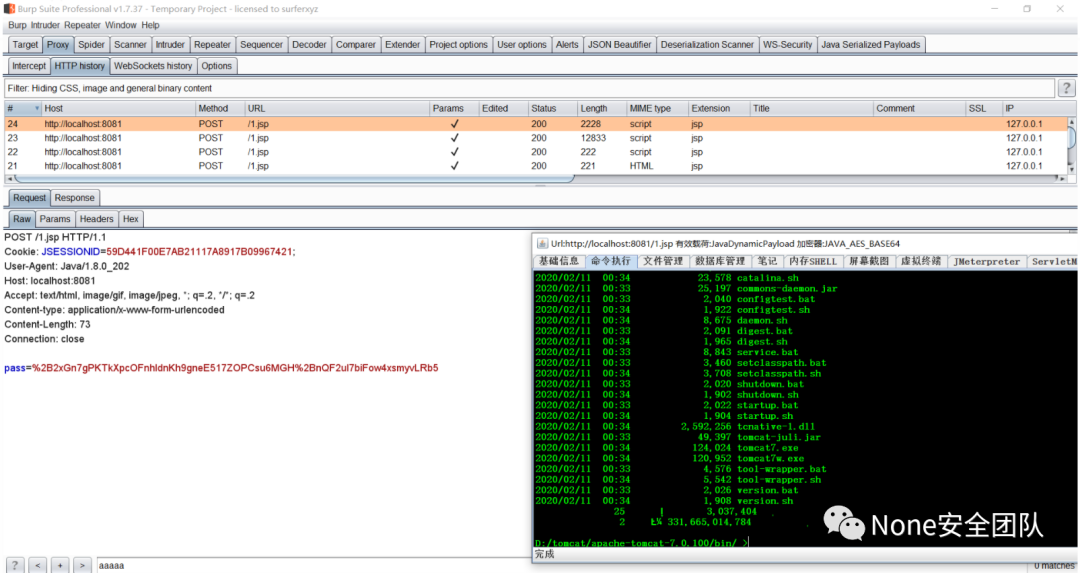The image size is (1080, 573).
Task: Go to previous search match with < button
Action: (38, 565)
